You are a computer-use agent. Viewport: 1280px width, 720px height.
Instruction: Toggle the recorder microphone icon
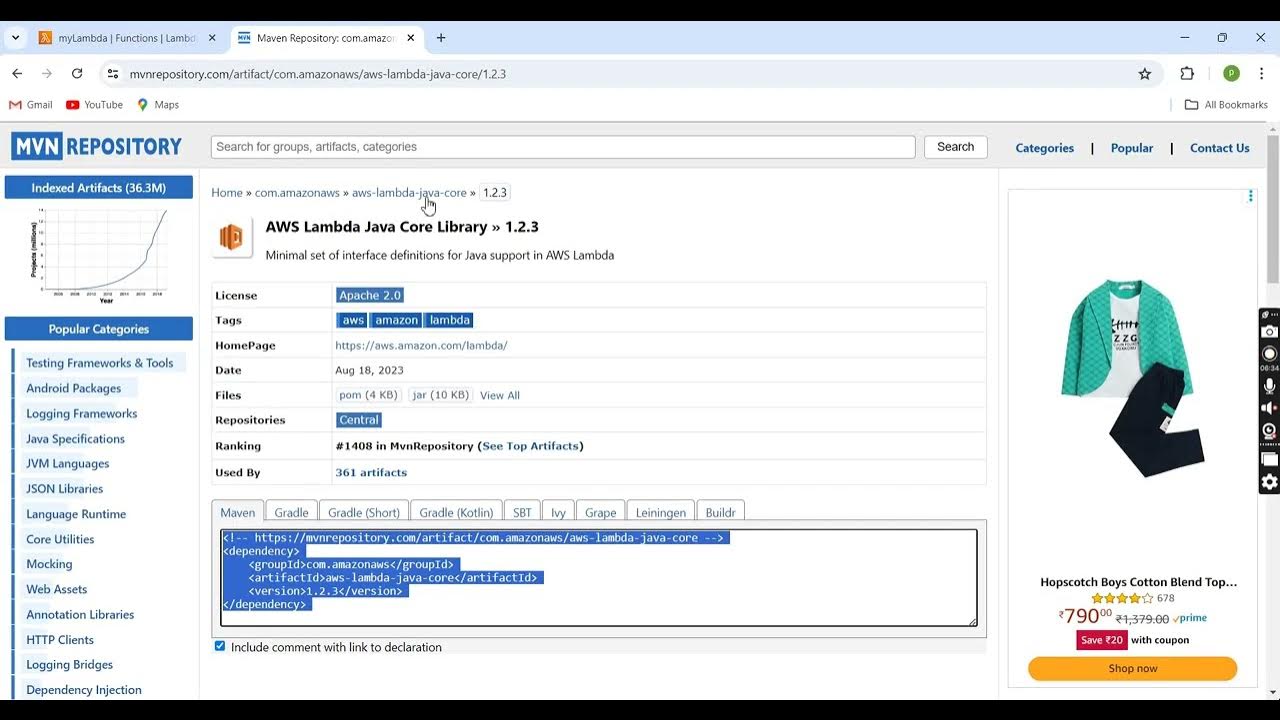tap(1269, 386)
